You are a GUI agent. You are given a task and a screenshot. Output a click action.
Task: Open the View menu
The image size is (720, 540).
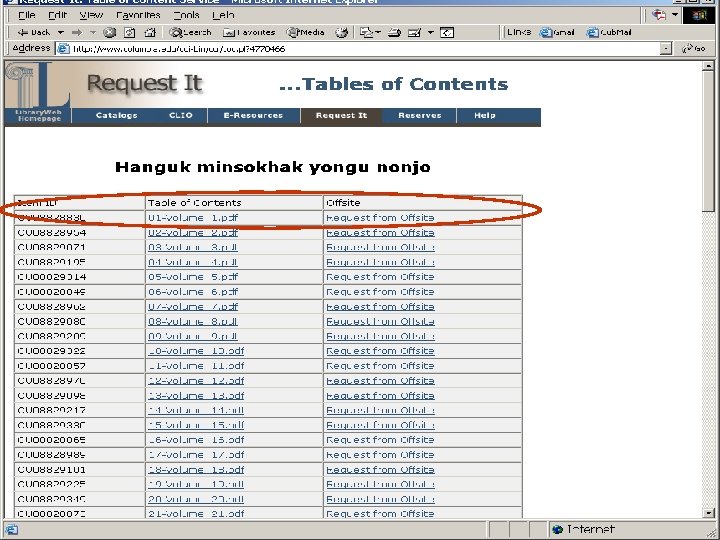coord(91,15)
